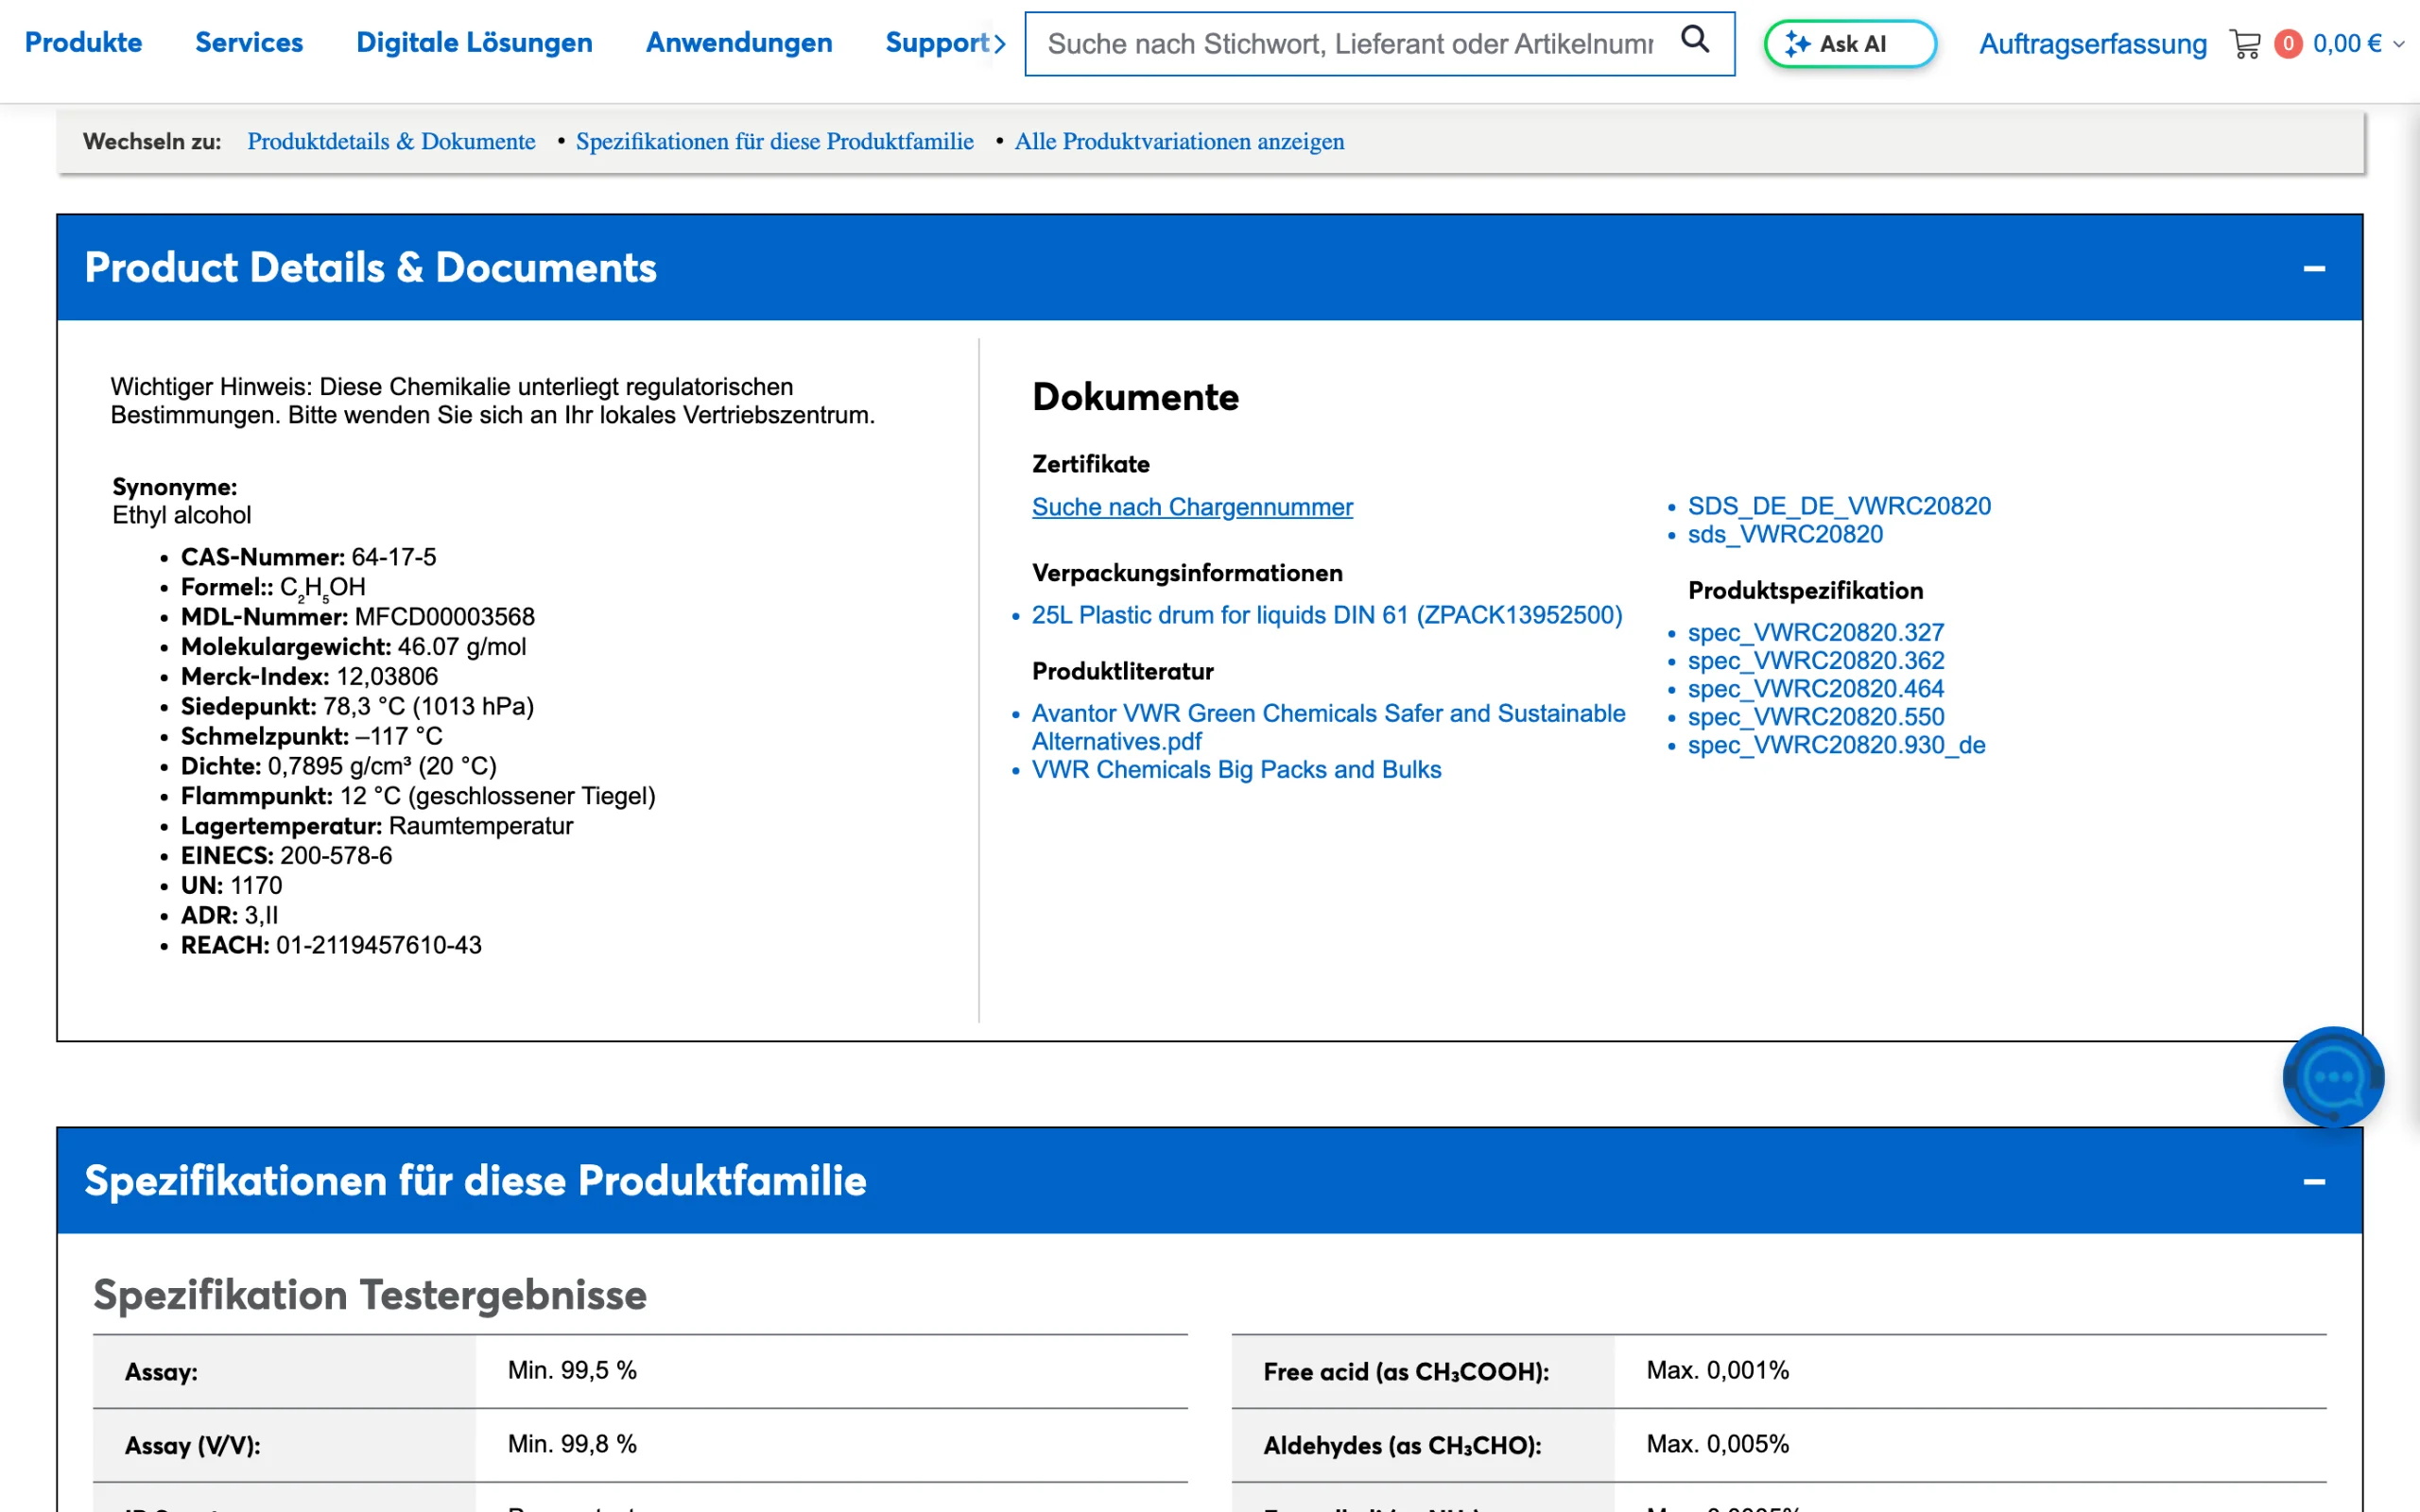This screenshot has width=2420, height=1512.
Task: Select the MDL-Nummer MFCD00003568 text
Action: (445, 617)
